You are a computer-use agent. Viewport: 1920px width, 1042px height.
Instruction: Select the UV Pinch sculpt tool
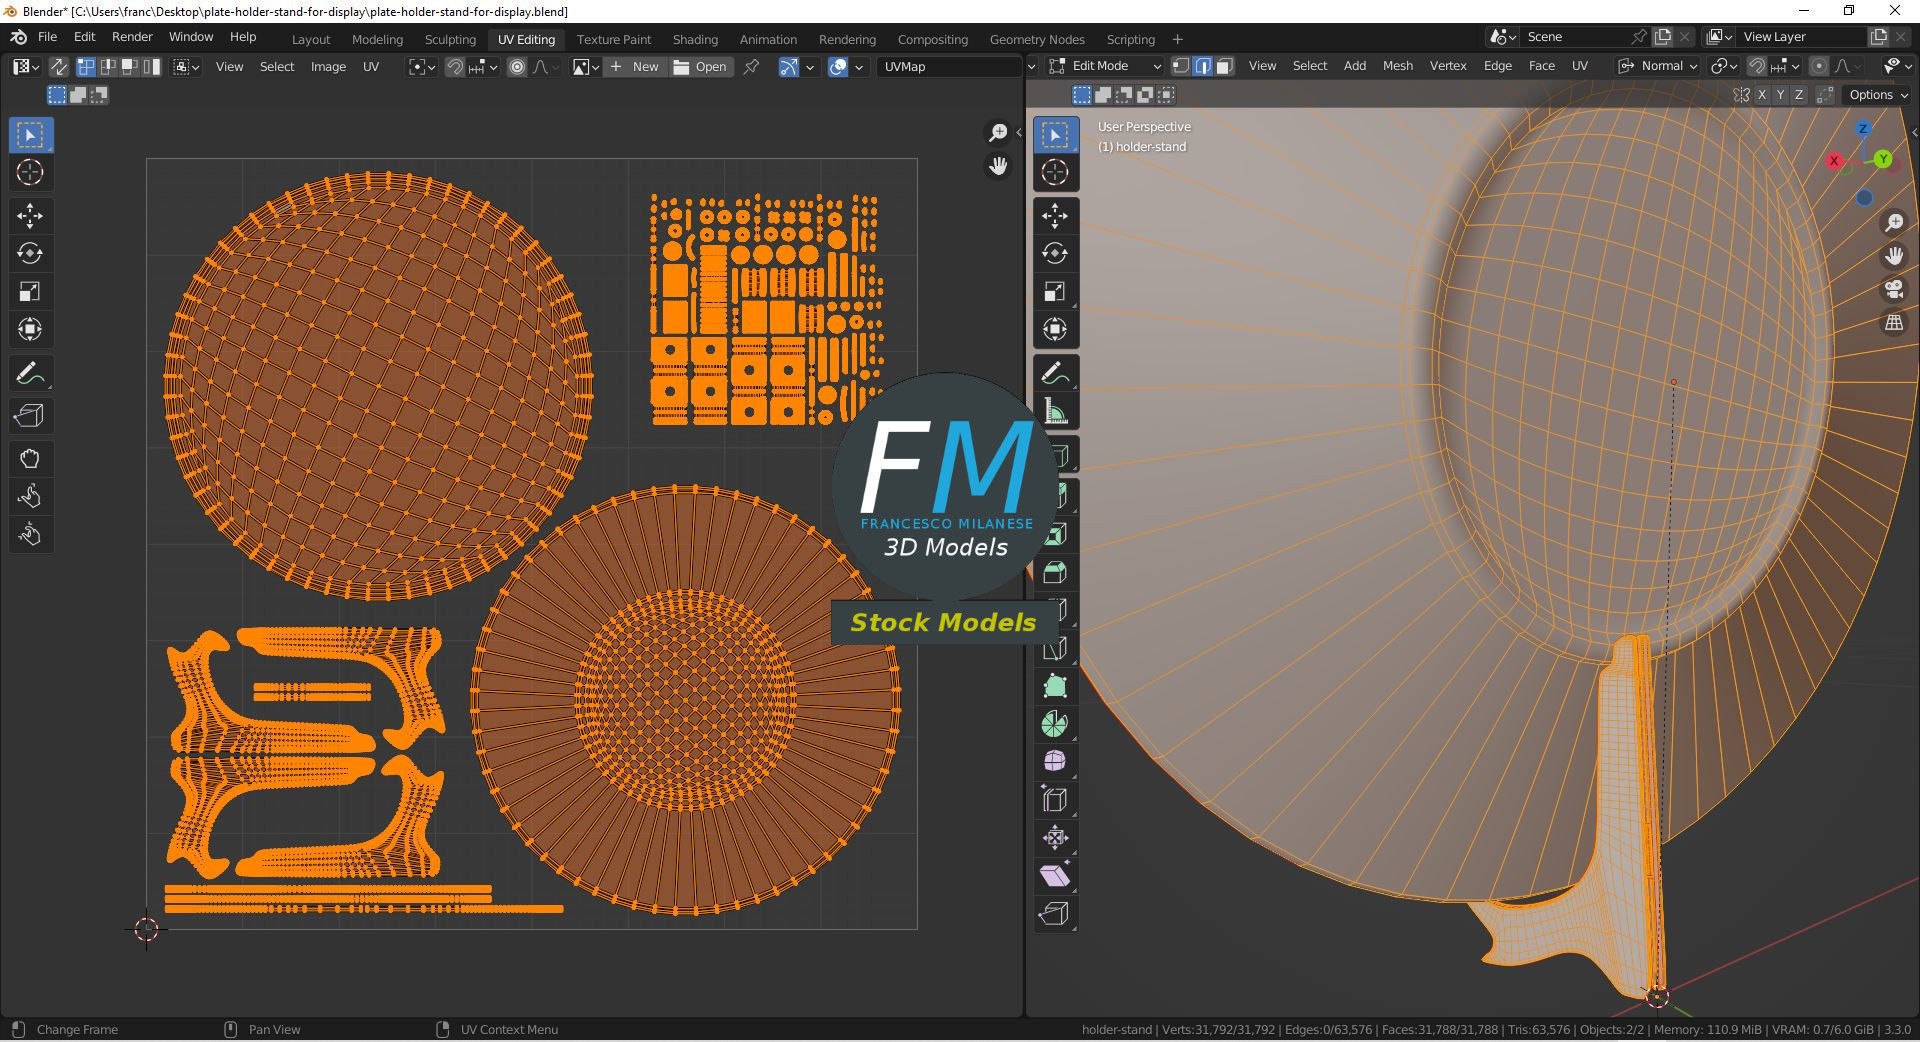point(30,535)
